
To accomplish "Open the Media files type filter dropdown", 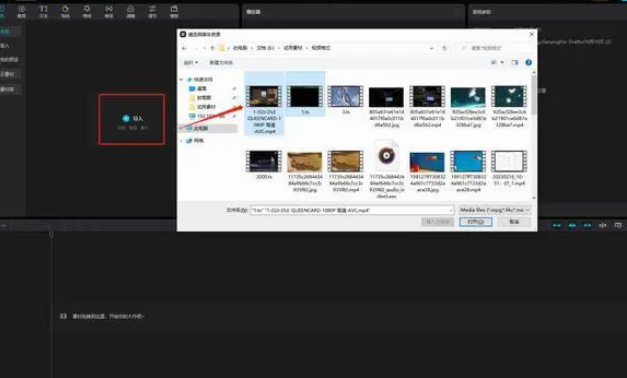I will coord(495,210).
